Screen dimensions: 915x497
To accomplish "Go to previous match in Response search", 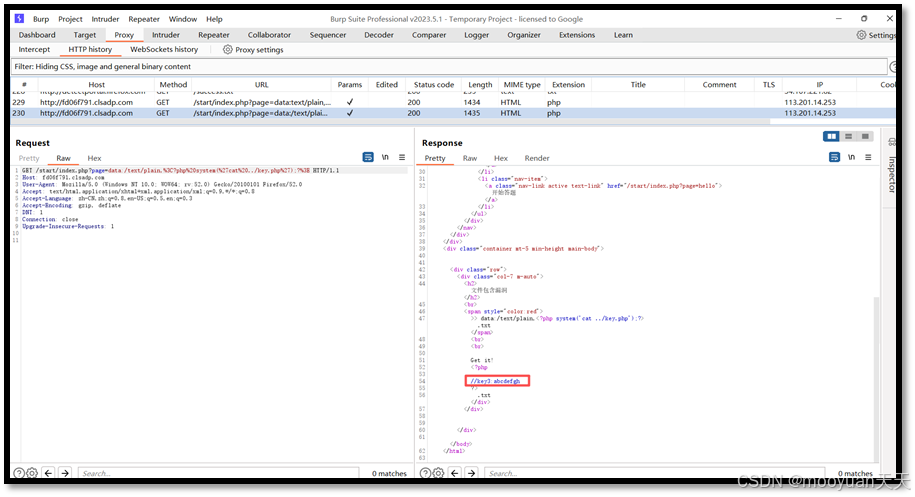I will (x=455, y=473).
